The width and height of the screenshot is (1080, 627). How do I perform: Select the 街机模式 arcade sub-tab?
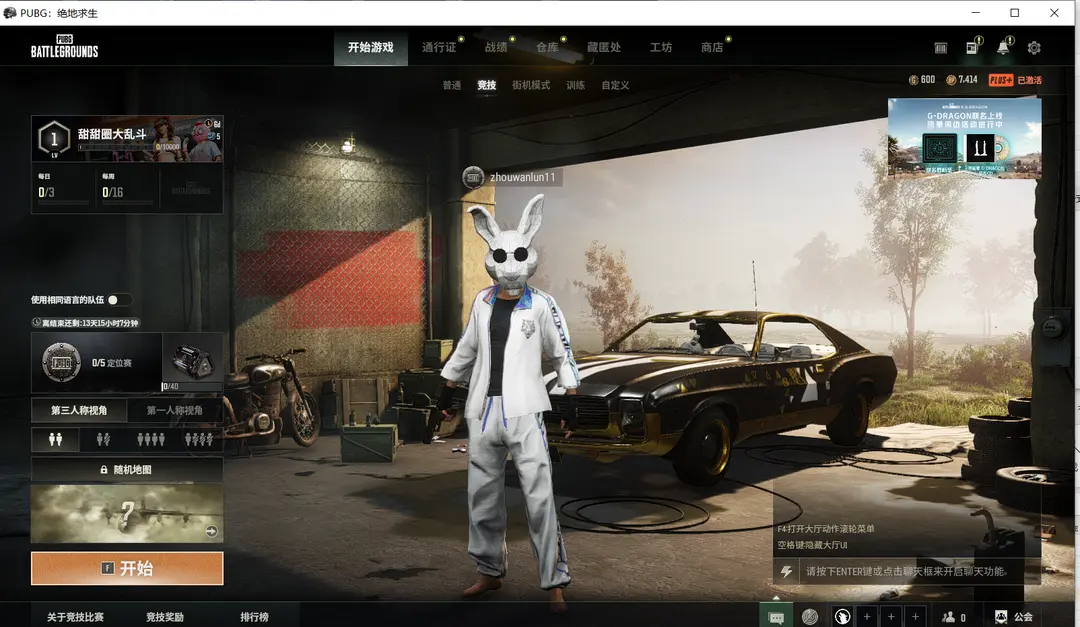(531, 85)
